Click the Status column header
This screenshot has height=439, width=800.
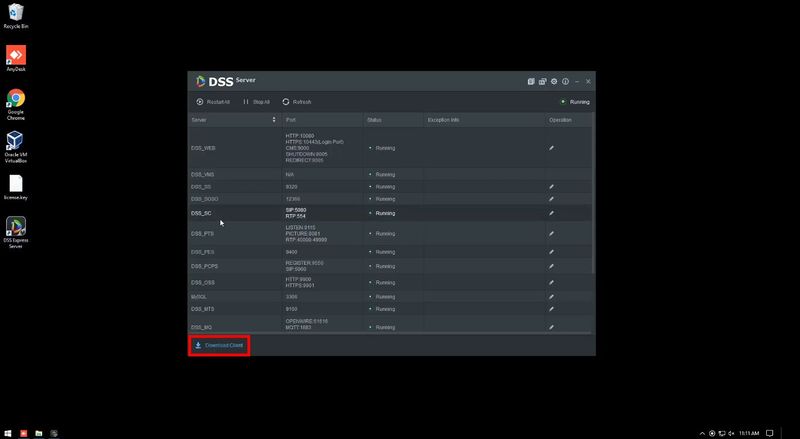pyautogui.click(x=374, y=120)
